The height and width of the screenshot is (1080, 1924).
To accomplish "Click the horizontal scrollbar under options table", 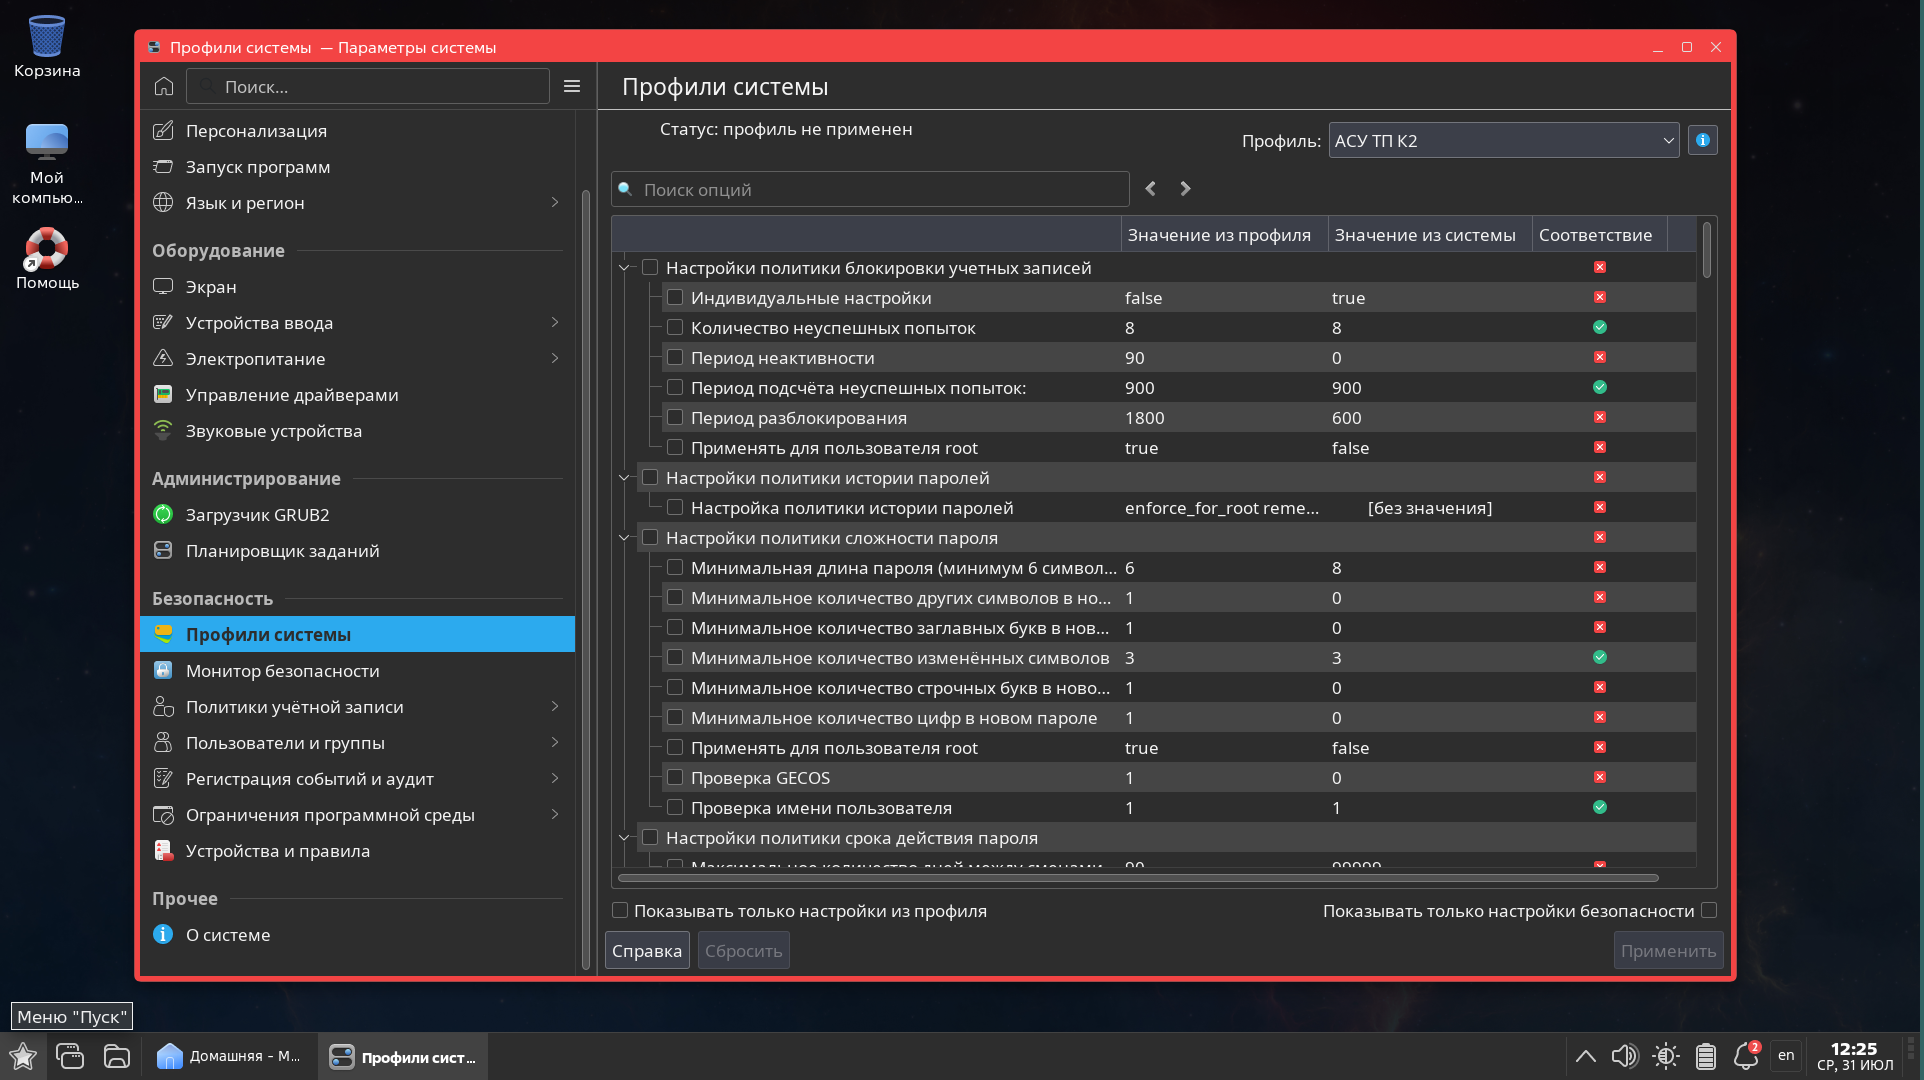I will pyautogui.click(x=1137, y=878).
